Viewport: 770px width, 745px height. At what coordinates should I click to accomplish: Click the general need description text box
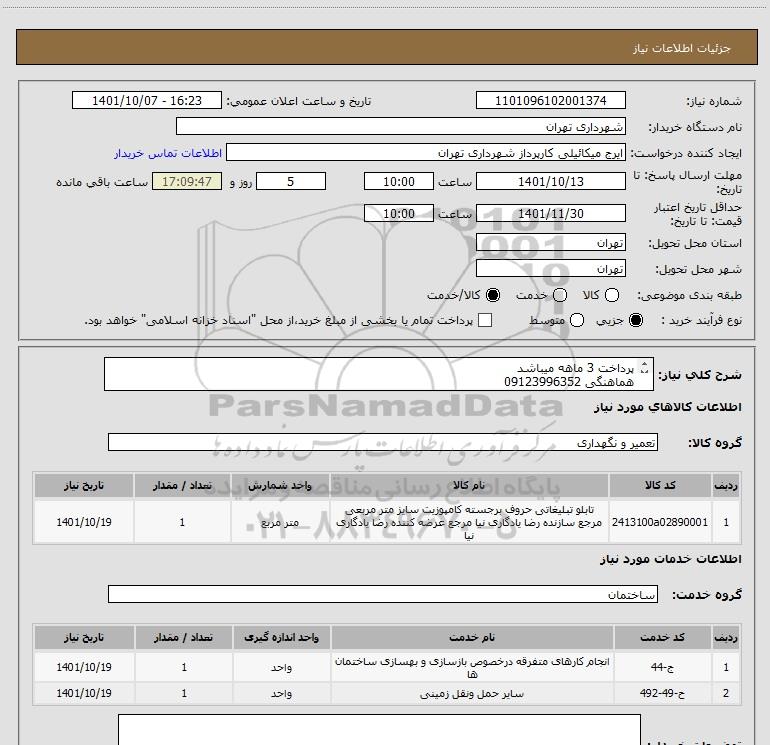(x=379, y=374)
